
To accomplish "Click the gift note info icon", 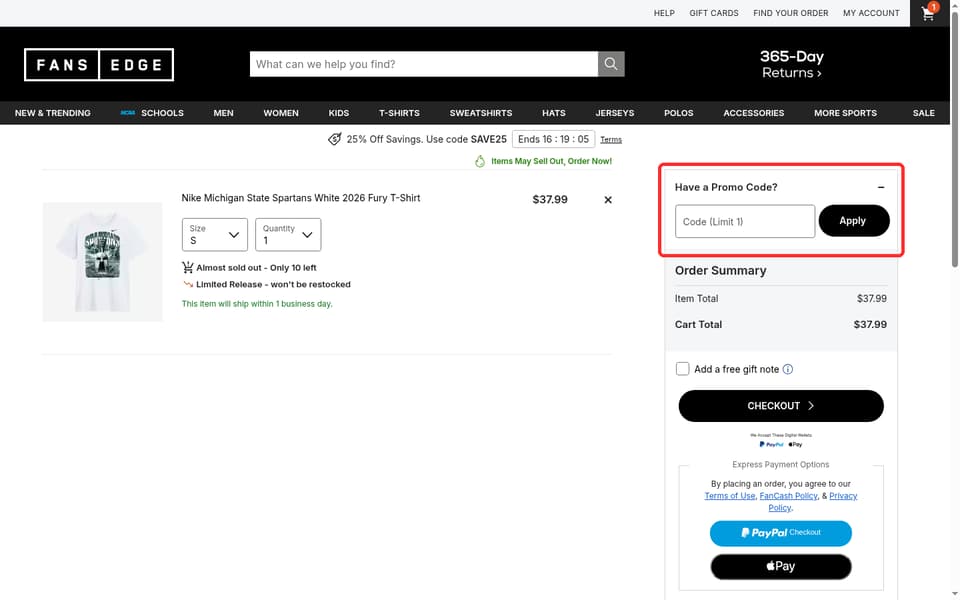I will point(788,369).
